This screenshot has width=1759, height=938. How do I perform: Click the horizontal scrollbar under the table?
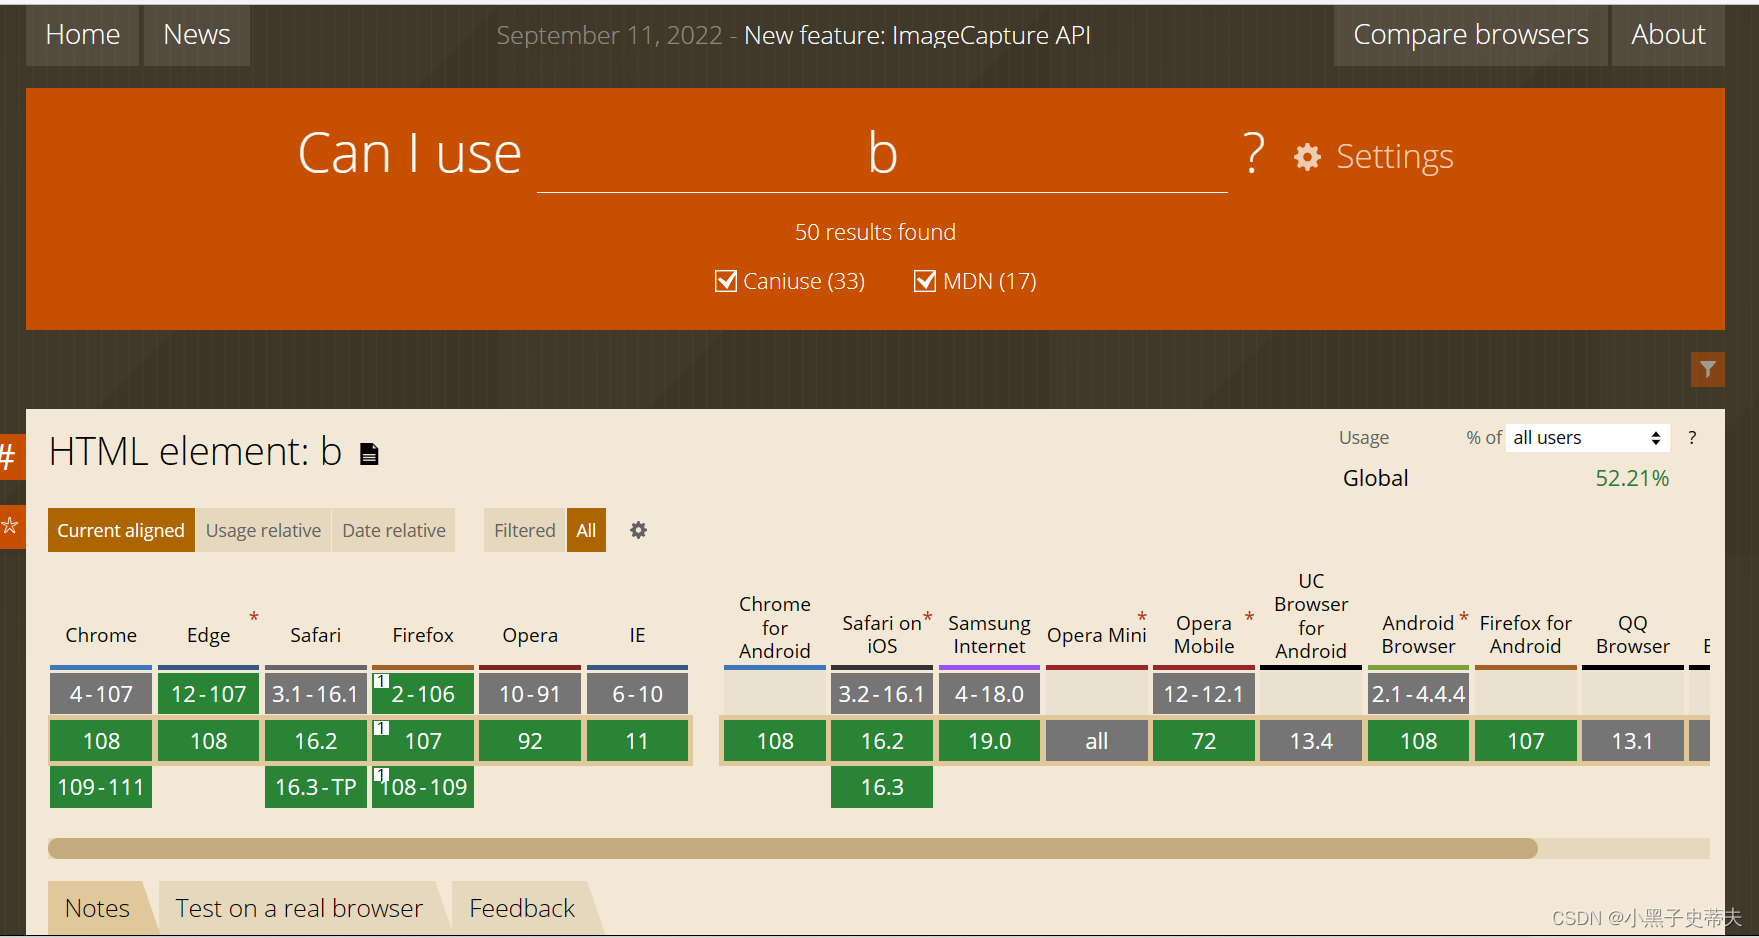pos(793,848)
